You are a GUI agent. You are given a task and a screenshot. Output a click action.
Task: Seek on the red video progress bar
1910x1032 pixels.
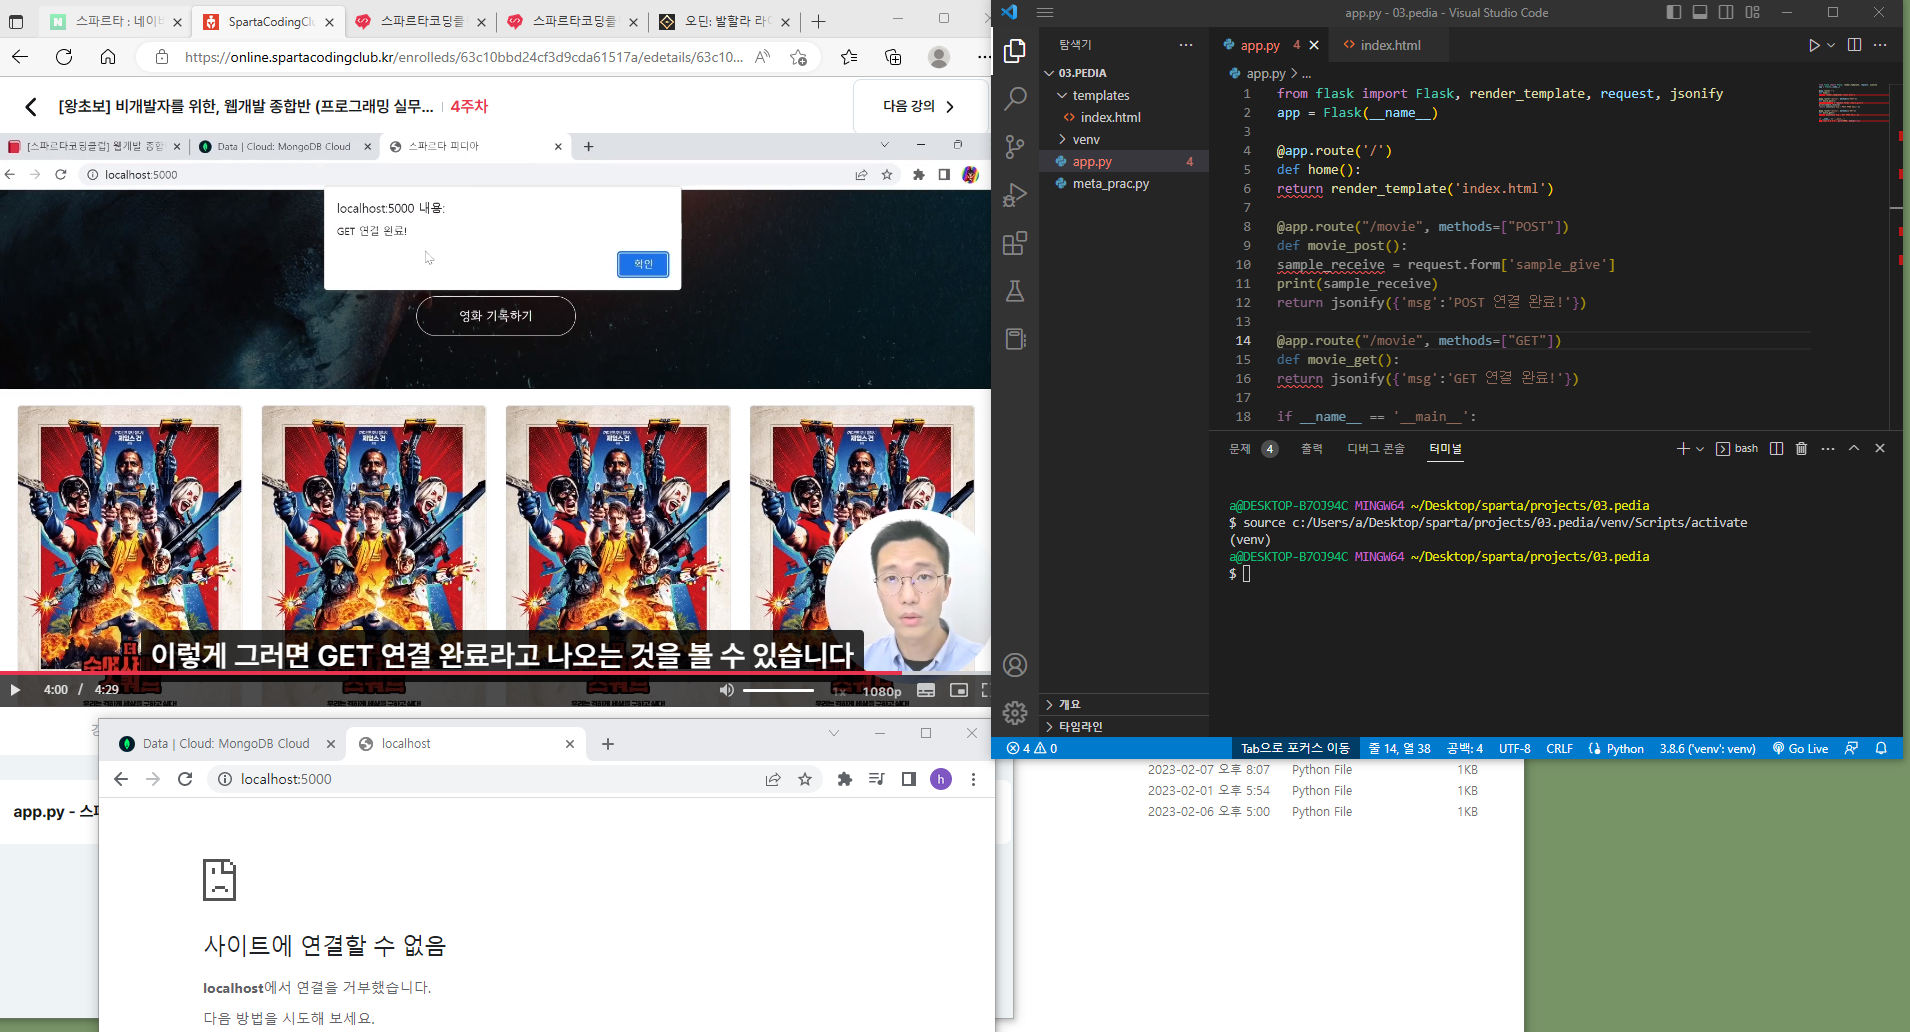tap(495, 673)
